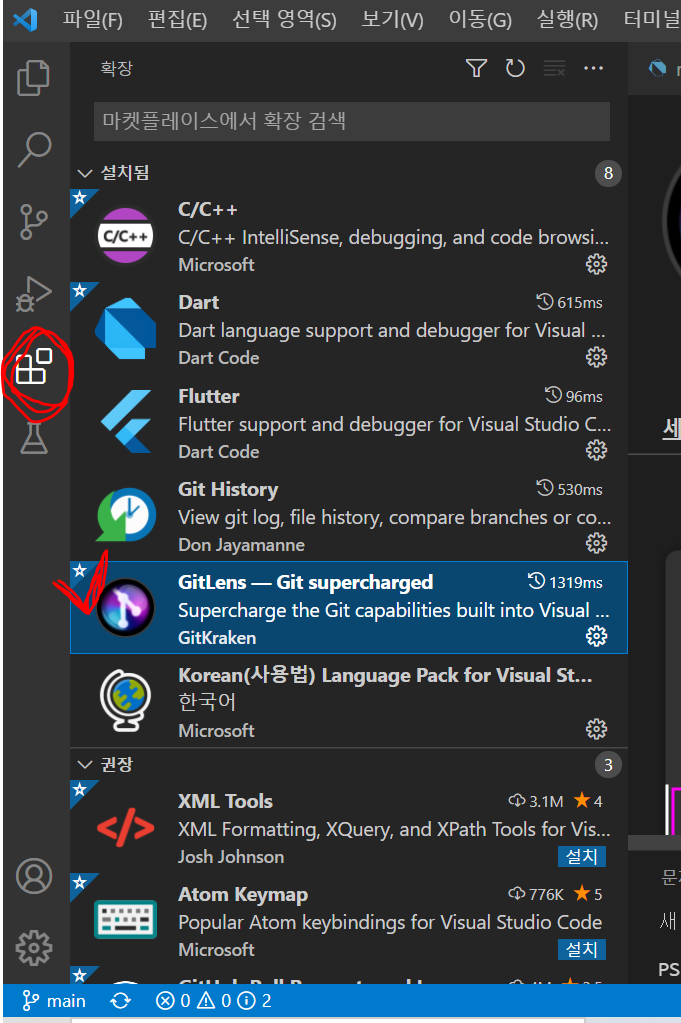Open the Accounts icon in the activity bar
This screenshot has height=1023, width=681.
tap(34, 876)
